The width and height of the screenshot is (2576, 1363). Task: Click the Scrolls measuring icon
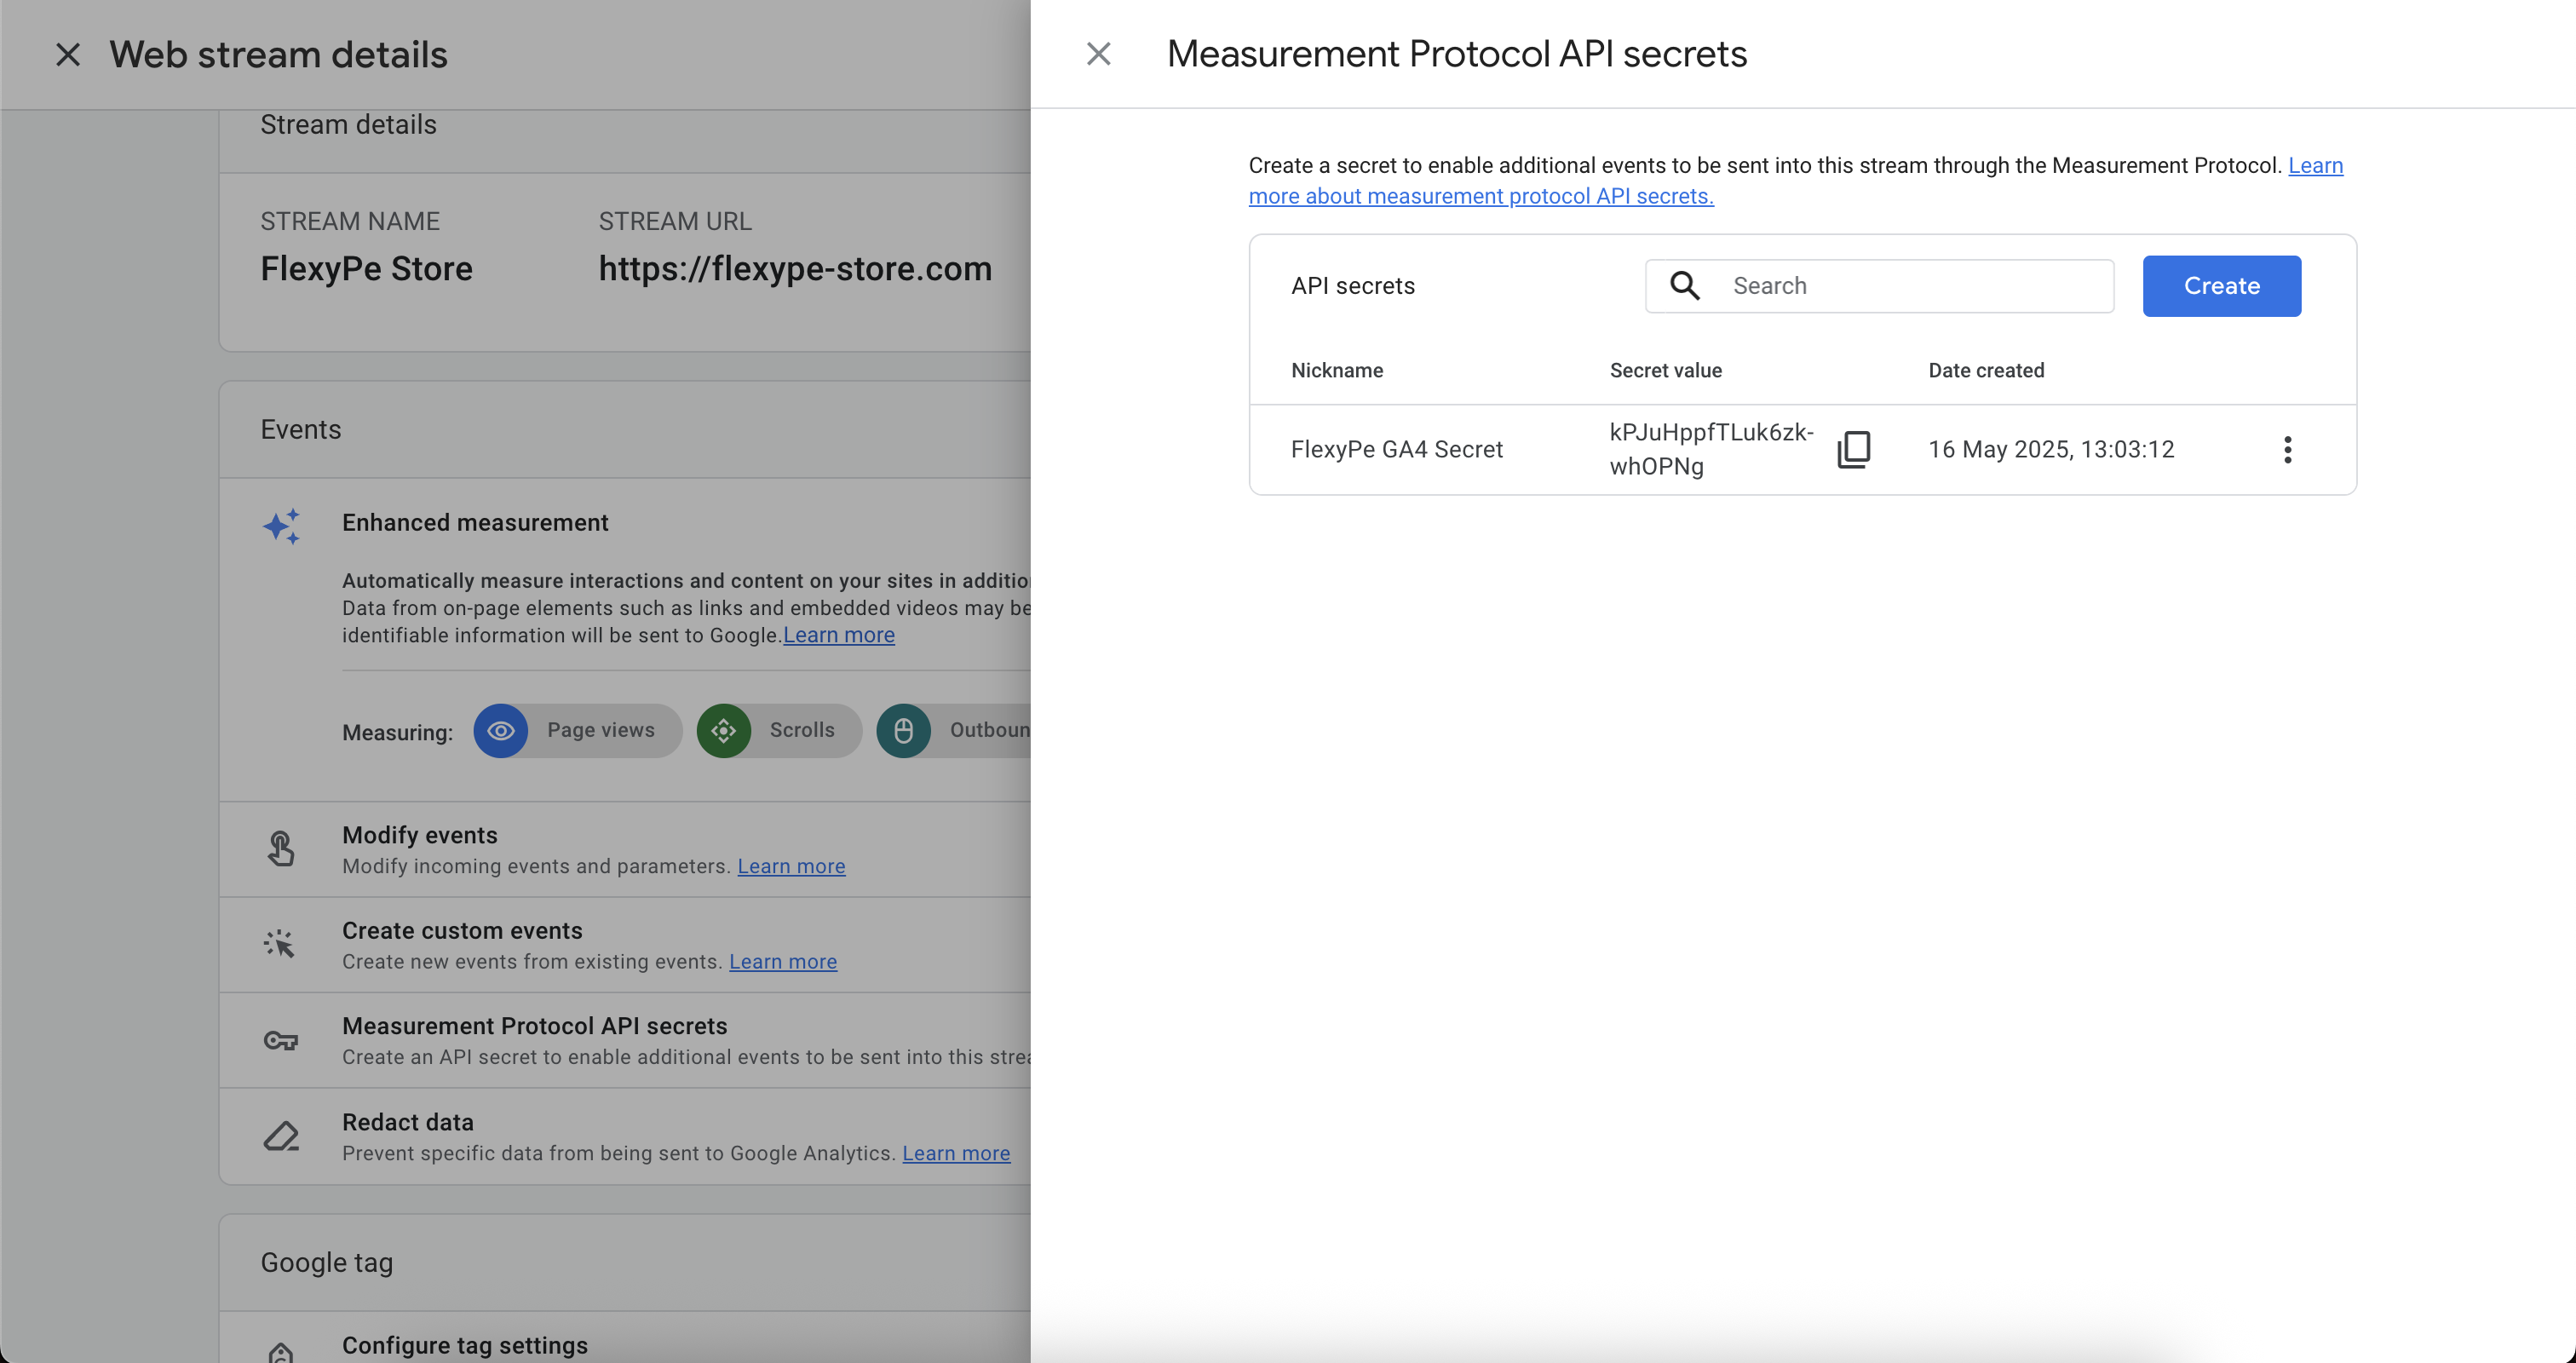(723, 731)
